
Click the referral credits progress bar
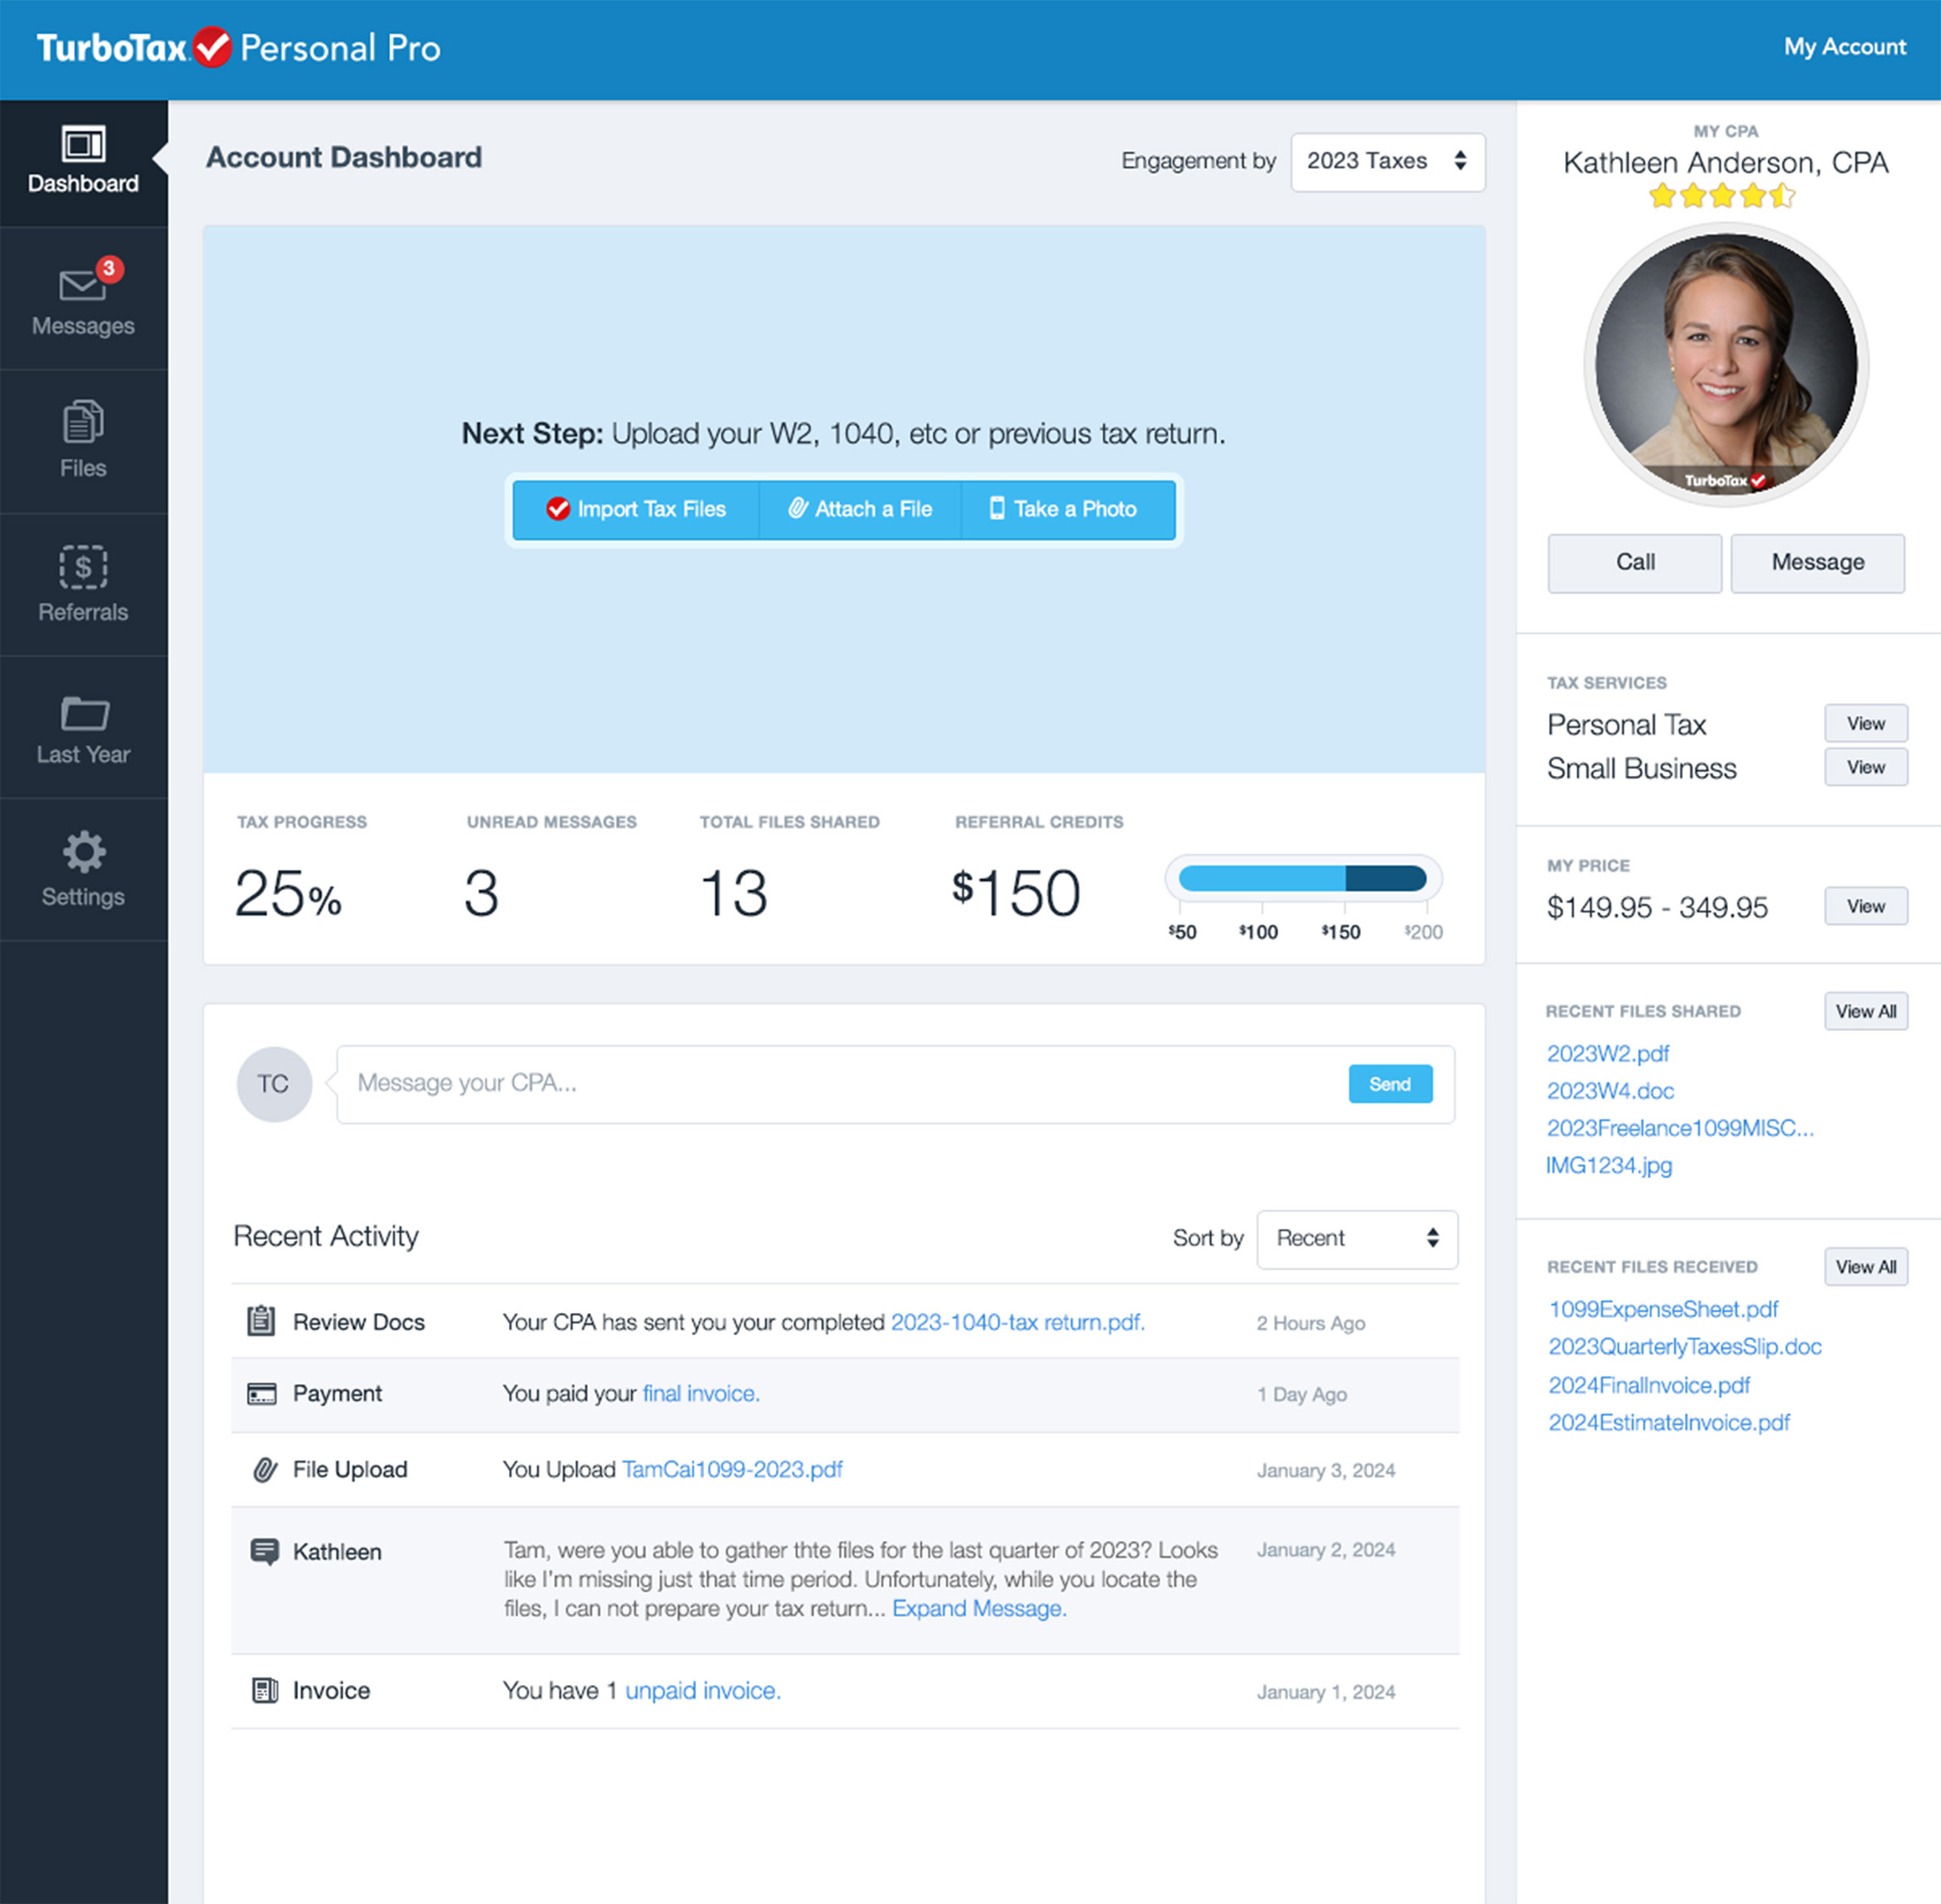(x=1302, y=878)
